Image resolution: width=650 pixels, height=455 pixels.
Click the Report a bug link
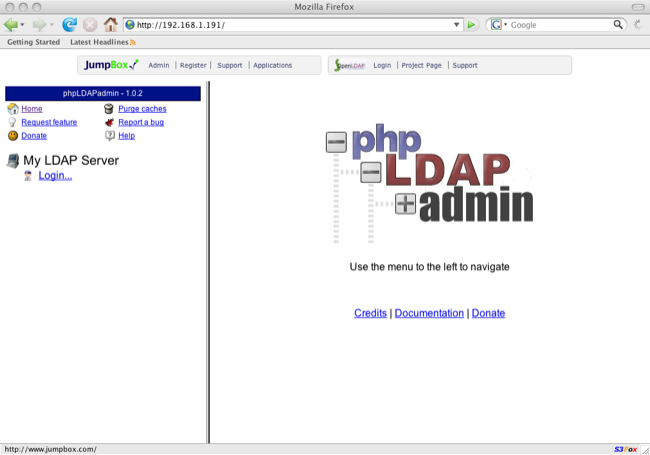click(141, 122)
